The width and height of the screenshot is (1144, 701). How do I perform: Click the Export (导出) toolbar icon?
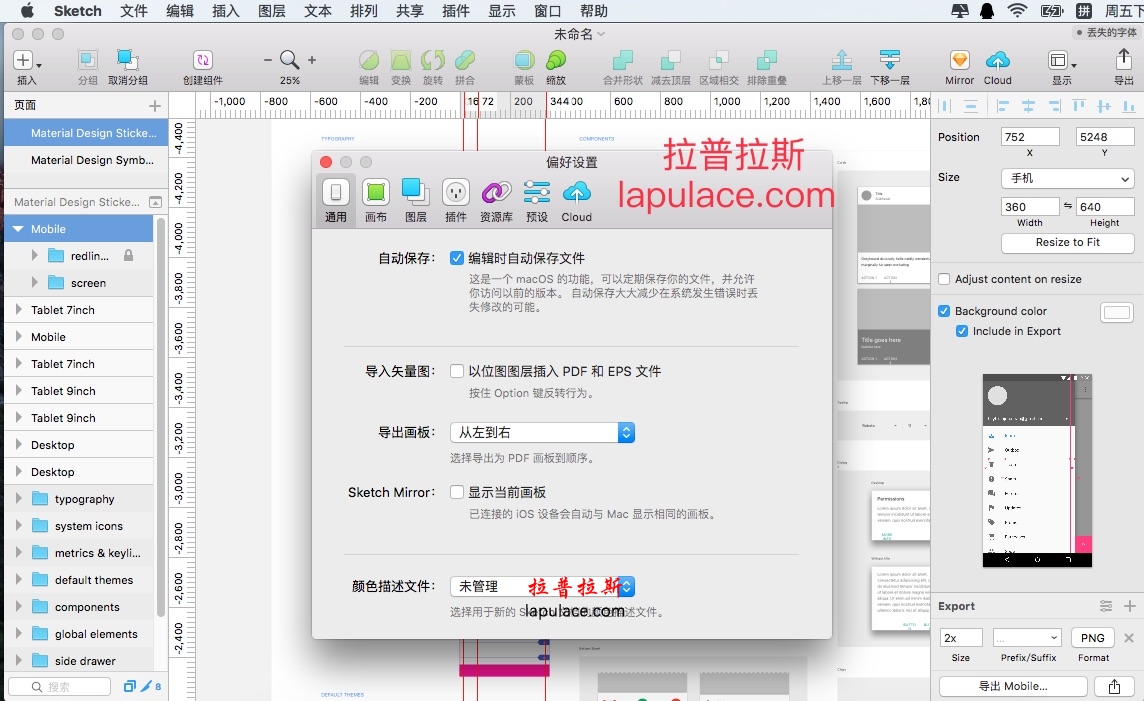1124,60
